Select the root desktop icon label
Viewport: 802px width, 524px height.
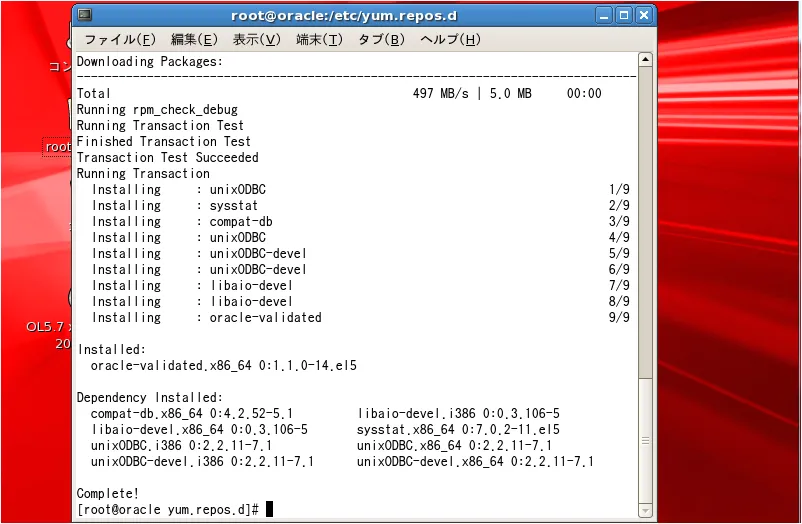(x=58, y=147)
